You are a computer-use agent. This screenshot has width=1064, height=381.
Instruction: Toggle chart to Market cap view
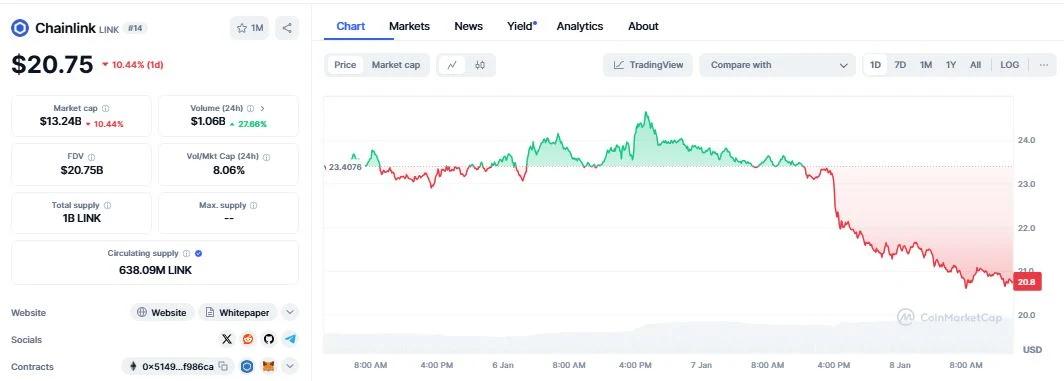click(396, 65)
